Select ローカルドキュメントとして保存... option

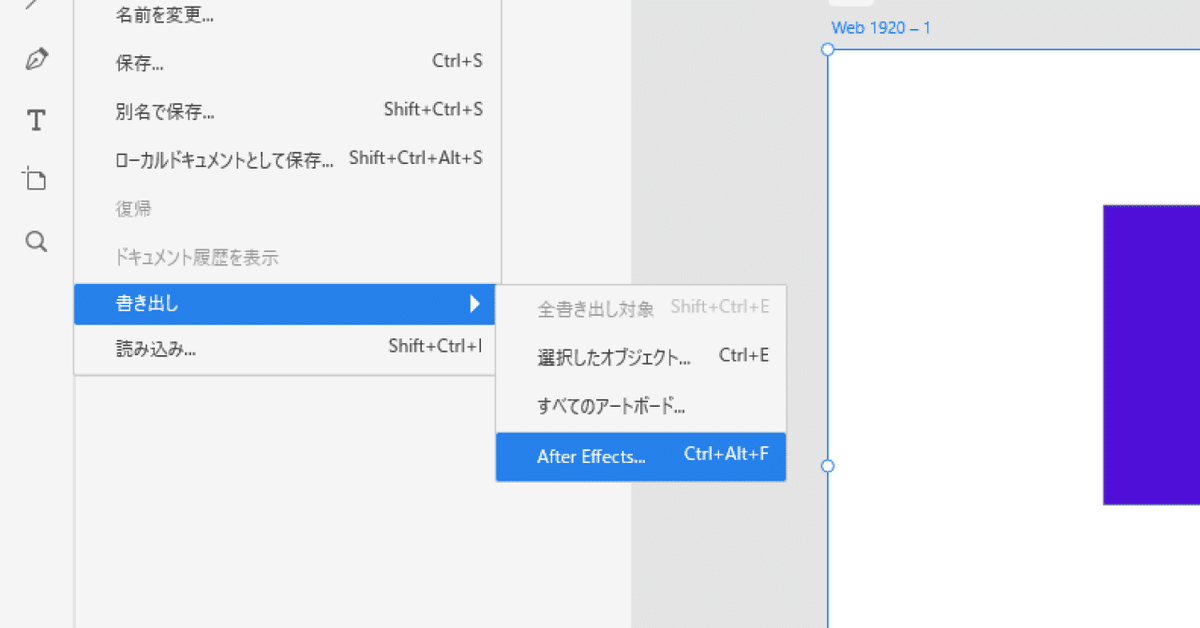pyautogui.click(x=288, y=158)
